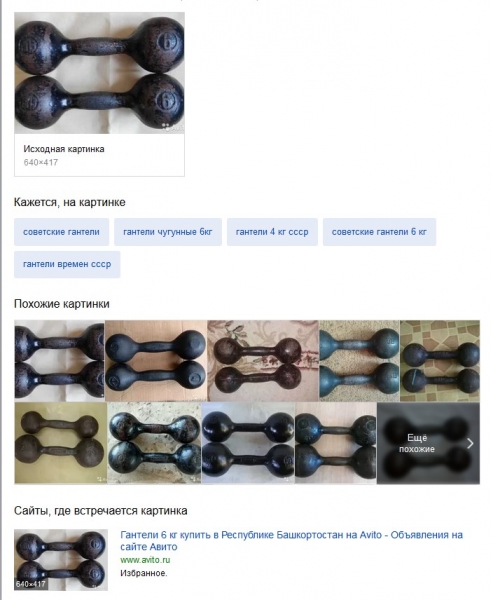The image size is (493, 600).
Task: Open the source image with number 6 dumbbells
Action: coord(100,73)
